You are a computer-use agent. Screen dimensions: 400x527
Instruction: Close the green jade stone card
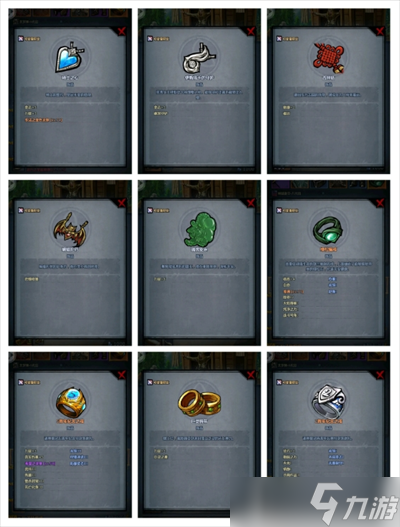pos(251,203)
